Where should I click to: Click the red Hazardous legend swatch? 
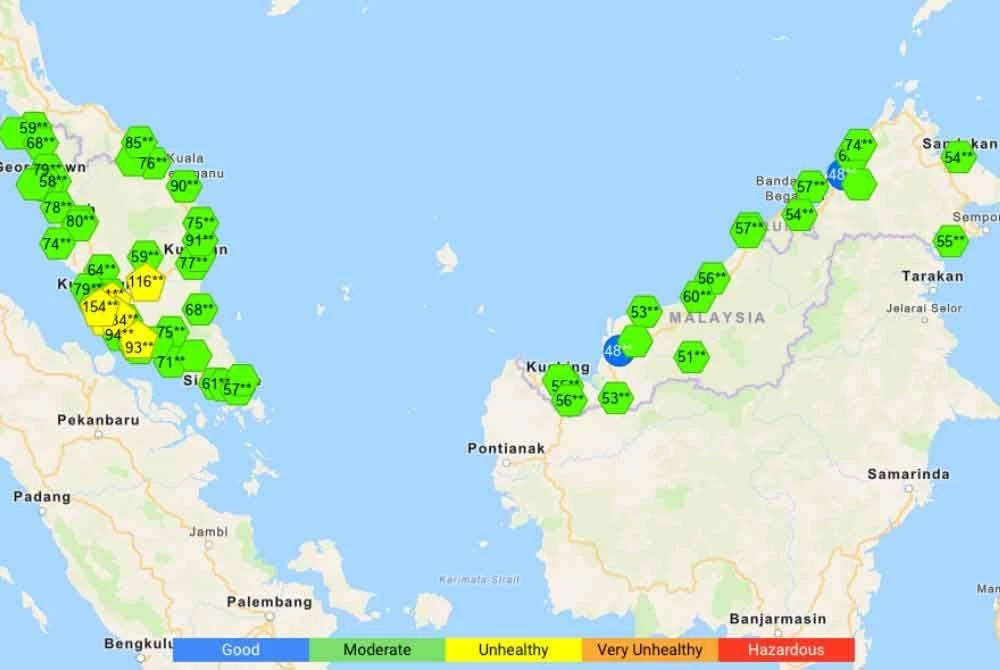(786, 650)
